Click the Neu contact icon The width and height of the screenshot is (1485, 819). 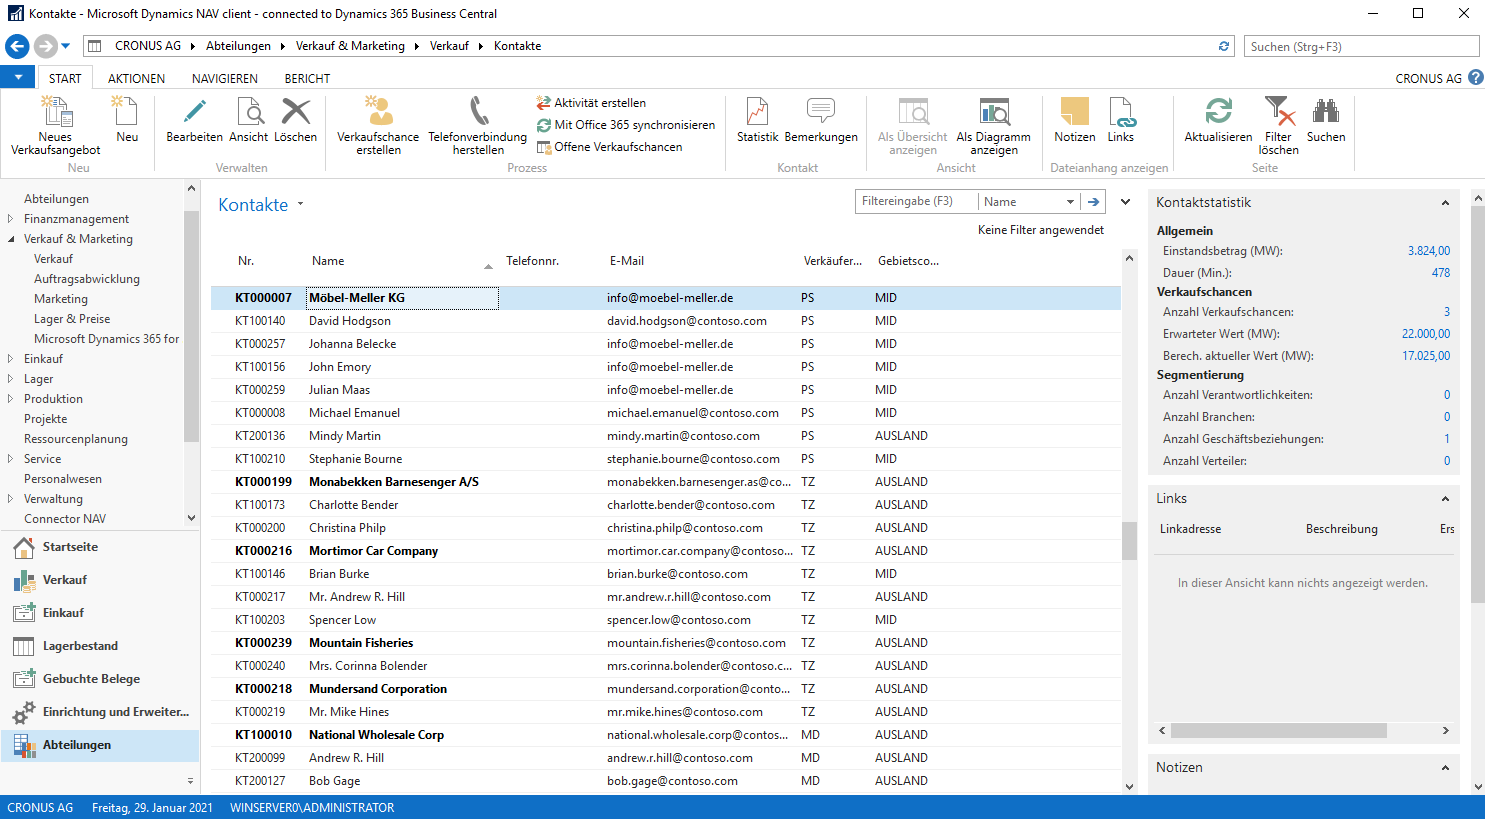(127, 111)
